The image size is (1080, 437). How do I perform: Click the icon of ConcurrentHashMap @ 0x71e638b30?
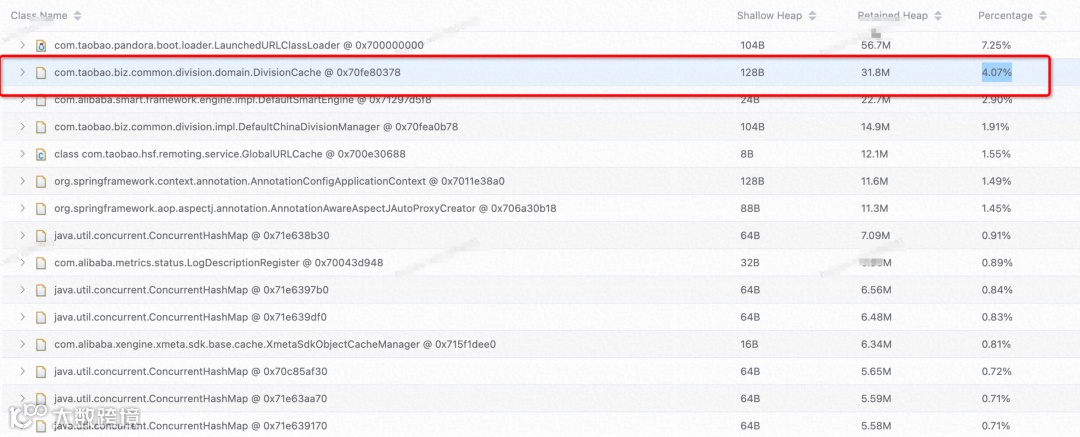pyautogui.click(x=41, y=236)
